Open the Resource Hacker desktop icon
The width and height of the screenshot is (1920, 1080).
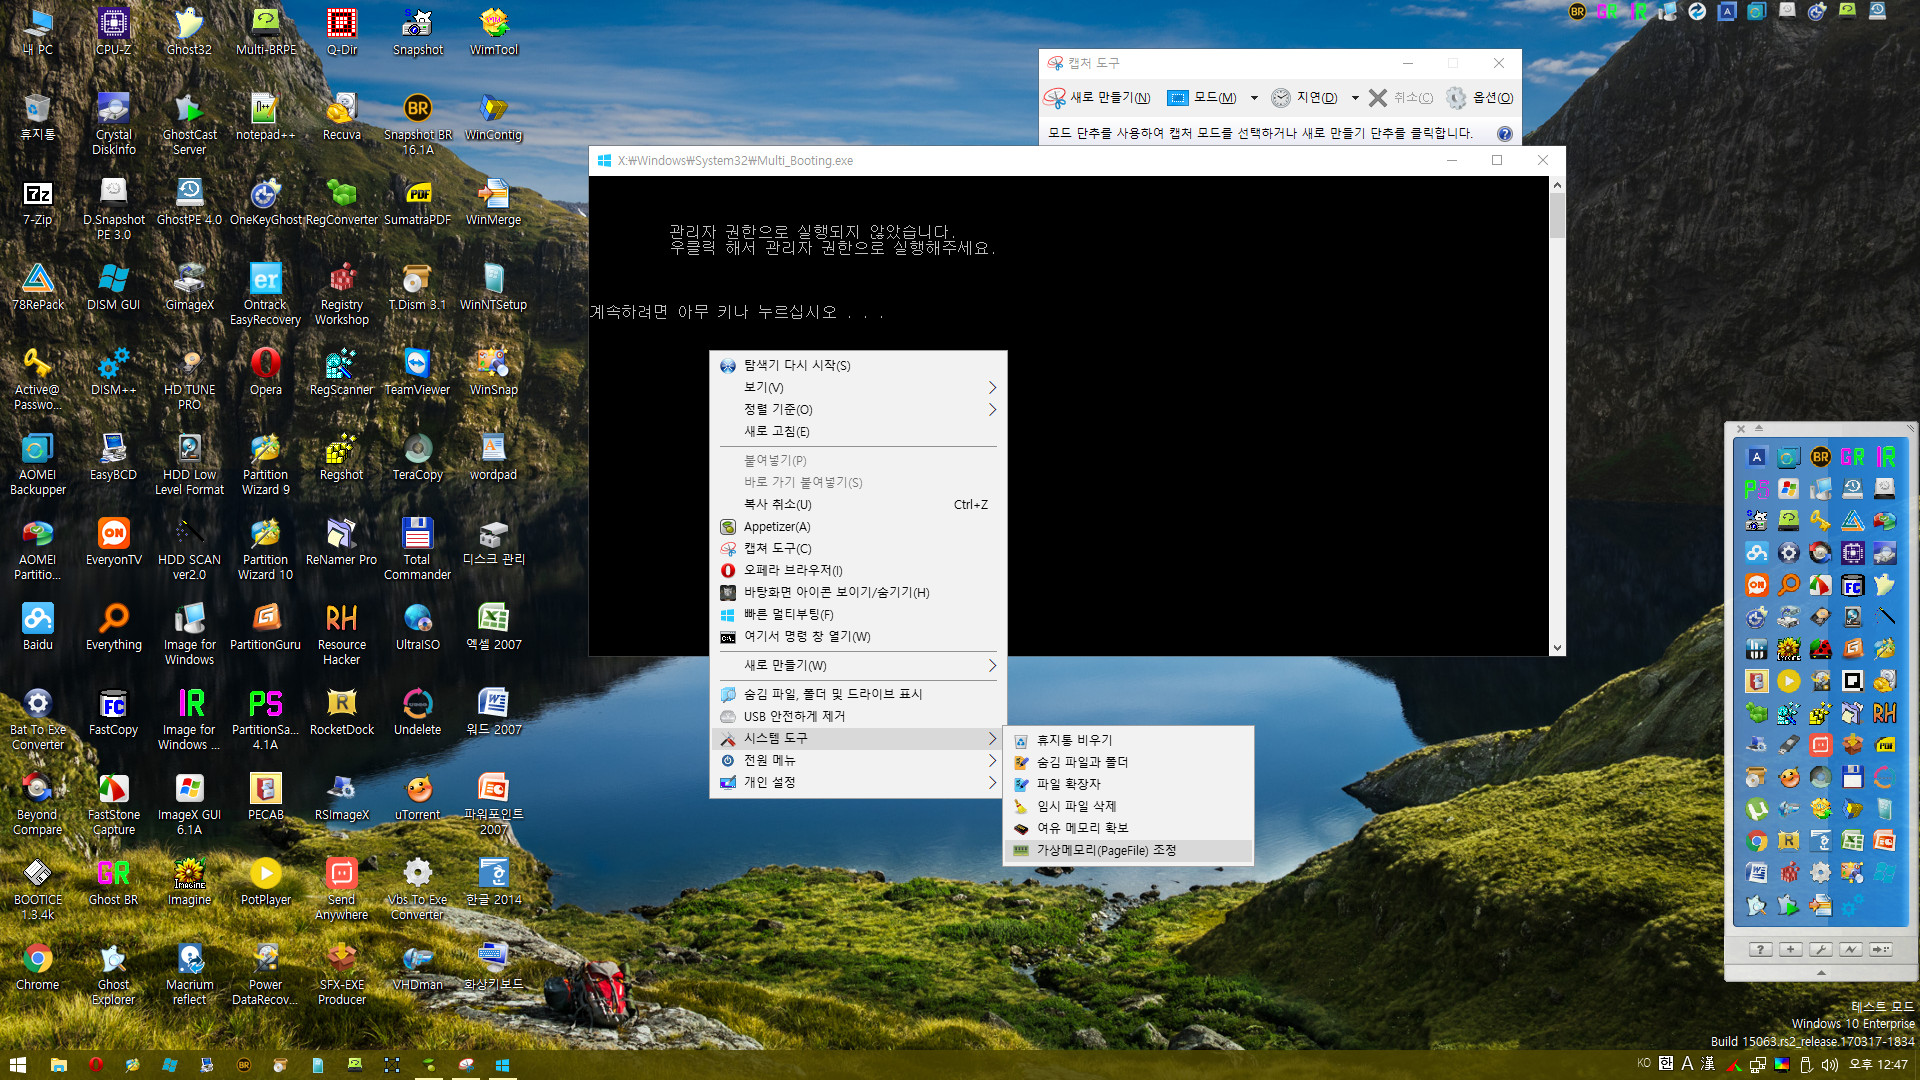click(342, 634)
